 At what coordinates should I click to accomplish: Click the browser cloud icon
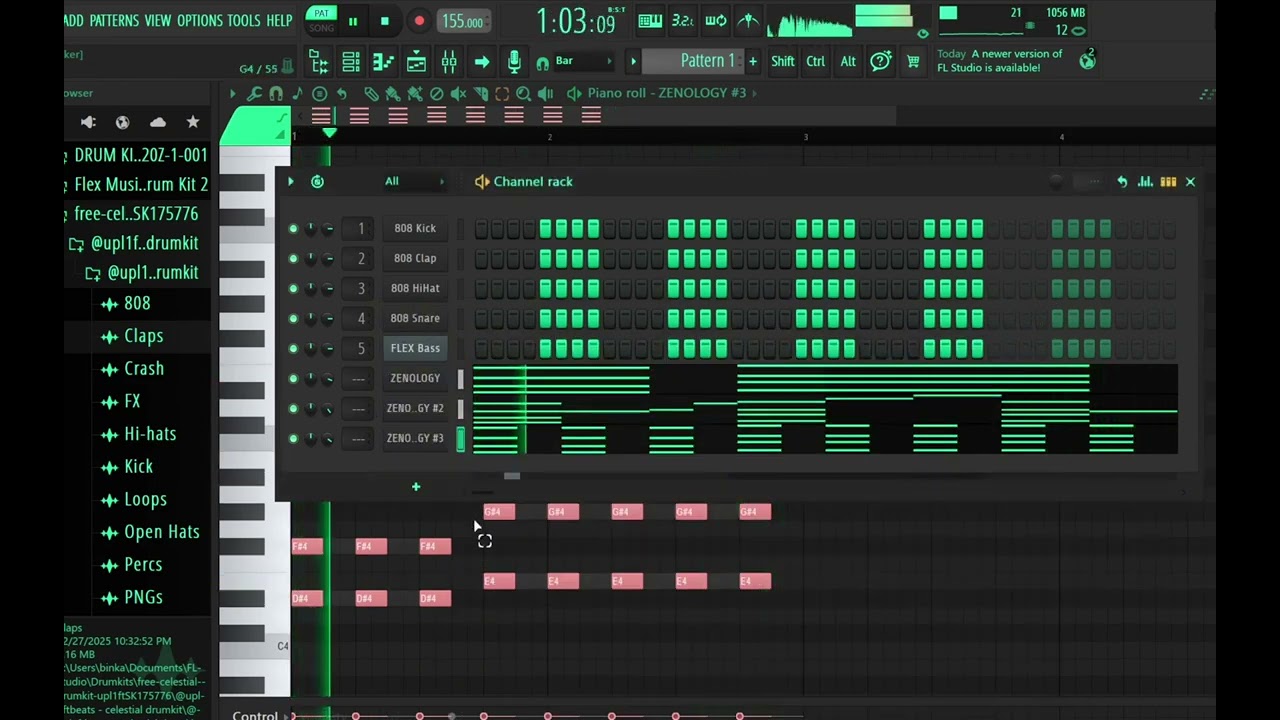coord(158,122)
